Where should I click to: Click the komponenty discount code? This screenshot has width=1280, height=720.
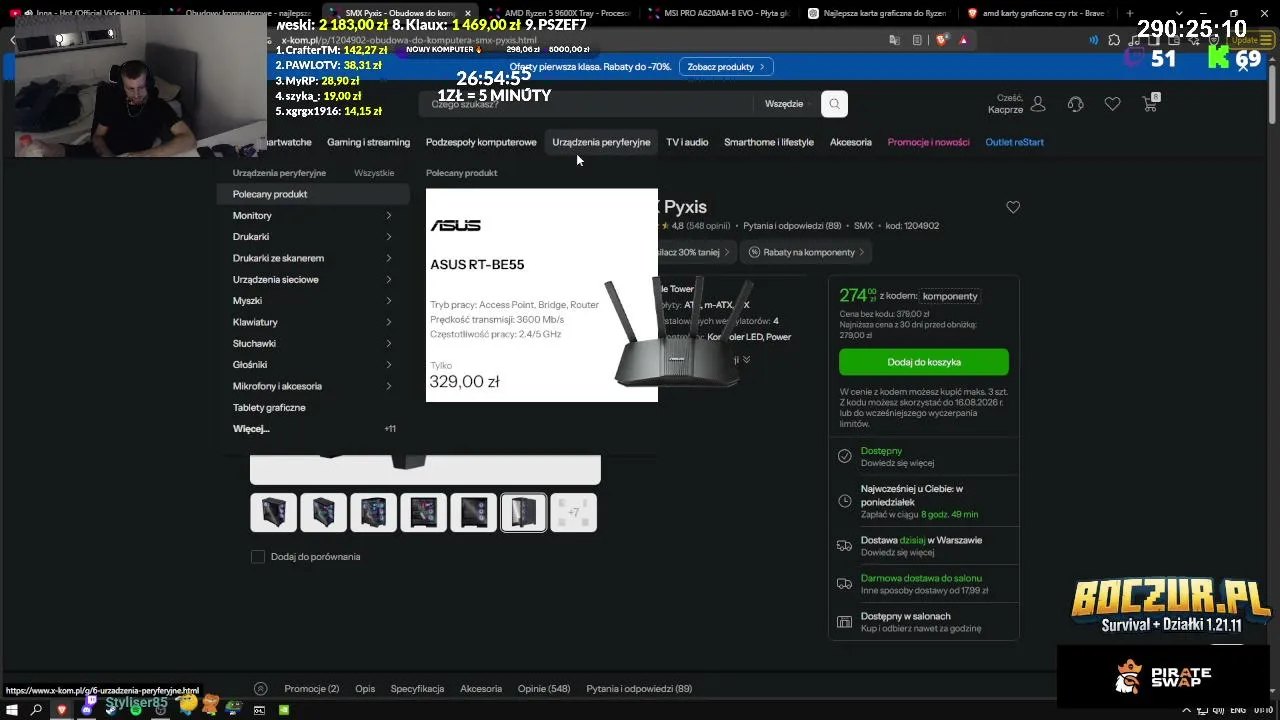950,296
